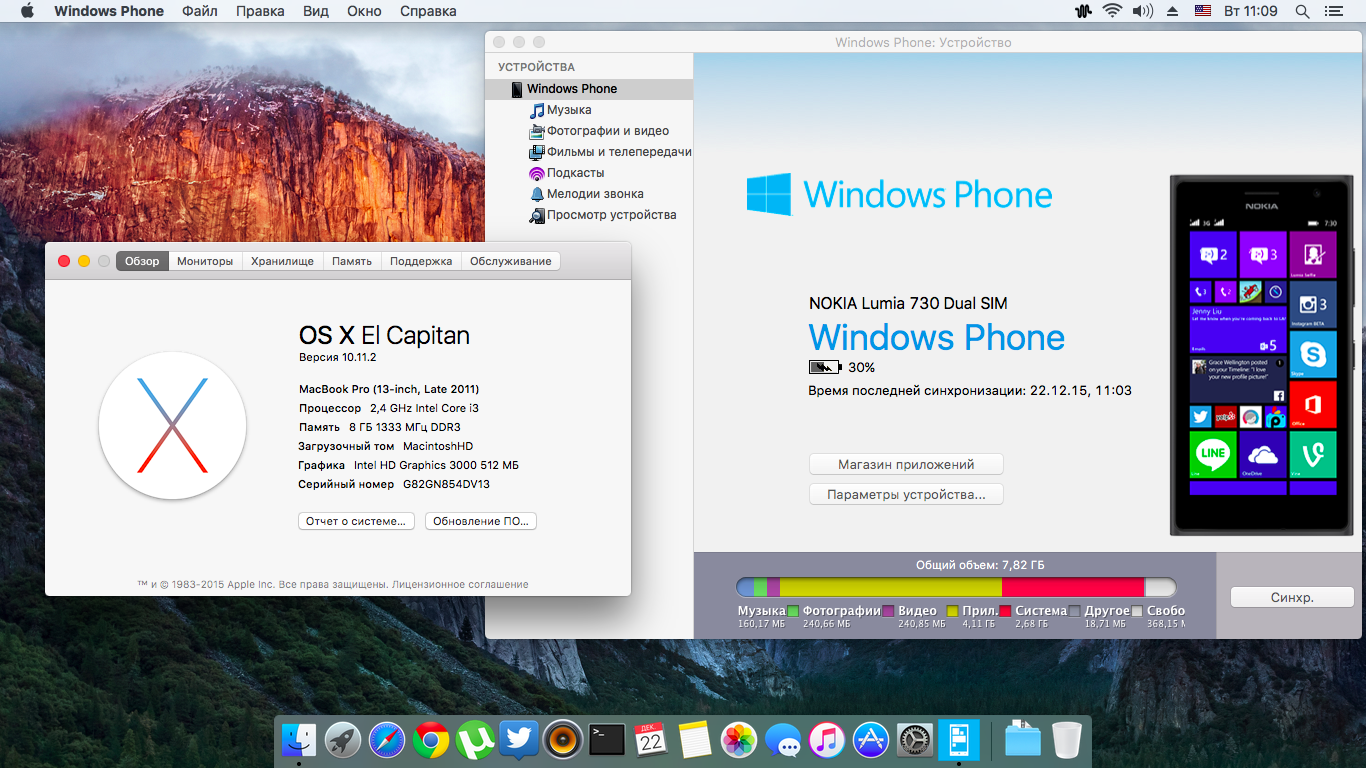
Task: Select Windows Phone device in sidebar
Action: (x=589, y=89)
